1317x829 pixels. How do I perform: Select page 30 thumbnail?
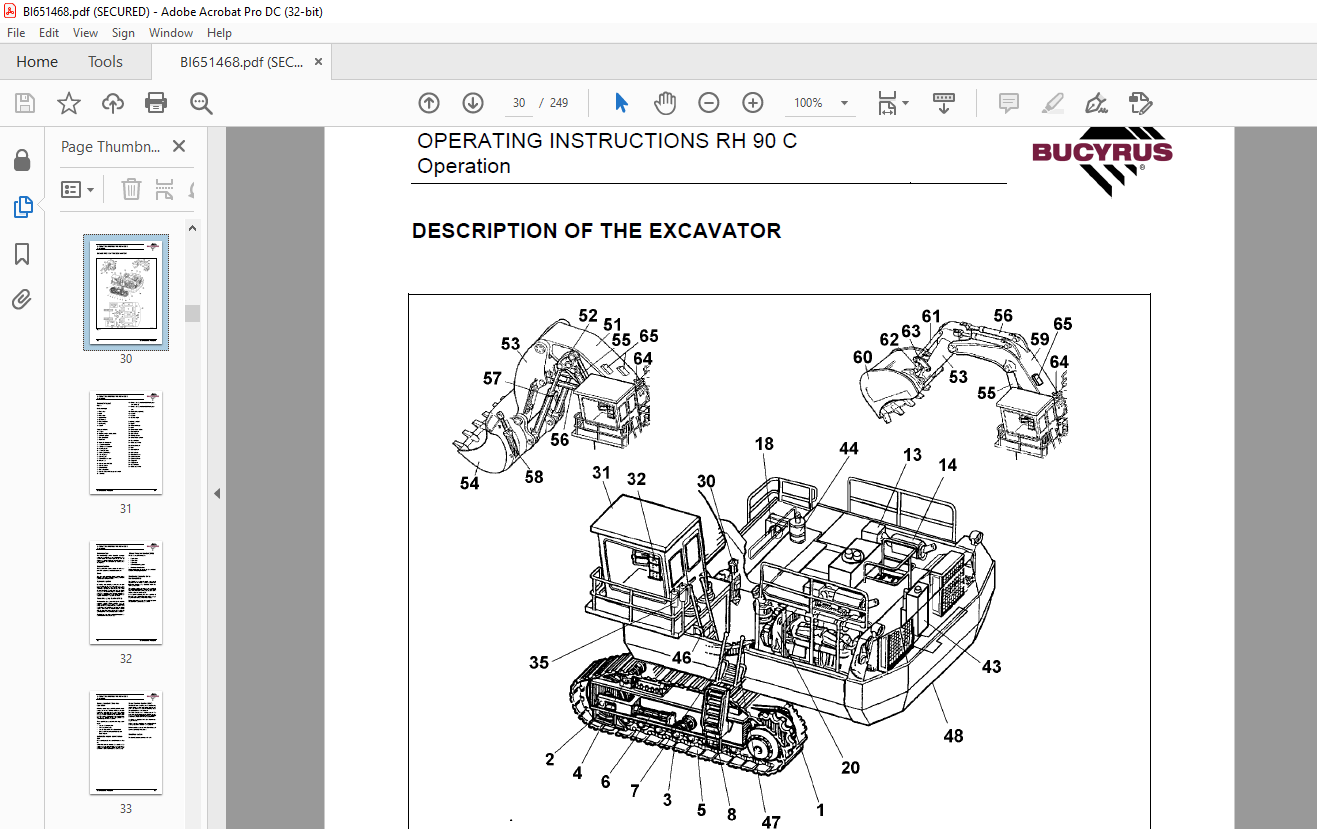(126, 292)
